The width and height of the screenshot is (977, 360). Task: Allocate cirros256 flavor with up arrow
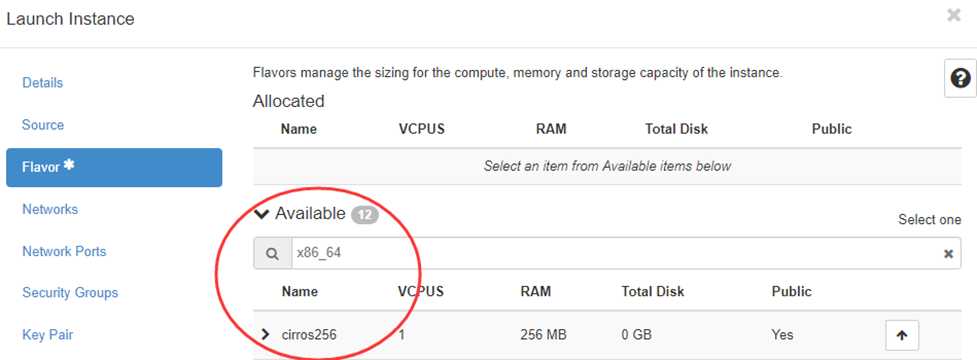pos(902,335)
